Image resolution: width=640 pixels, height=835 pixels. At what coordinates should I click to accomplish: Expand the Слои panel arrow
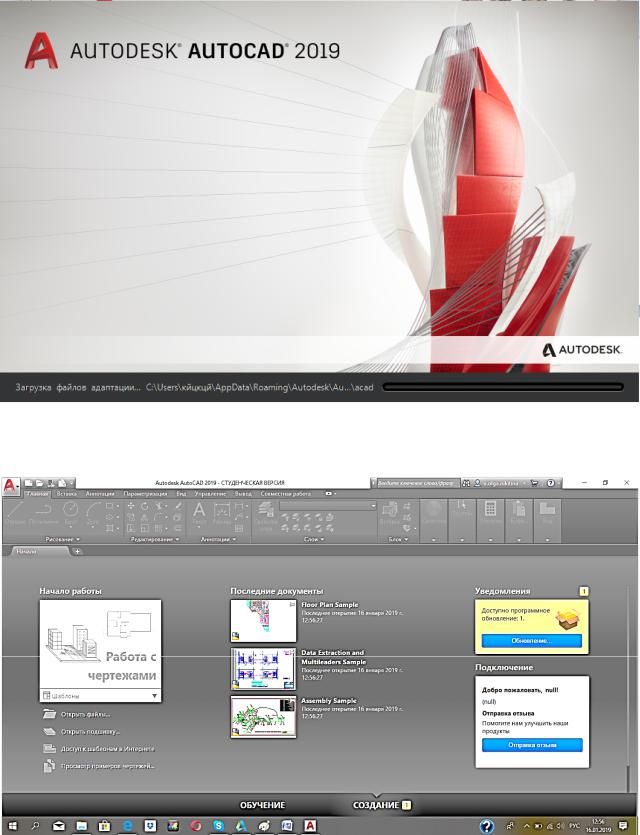(322, 539)
